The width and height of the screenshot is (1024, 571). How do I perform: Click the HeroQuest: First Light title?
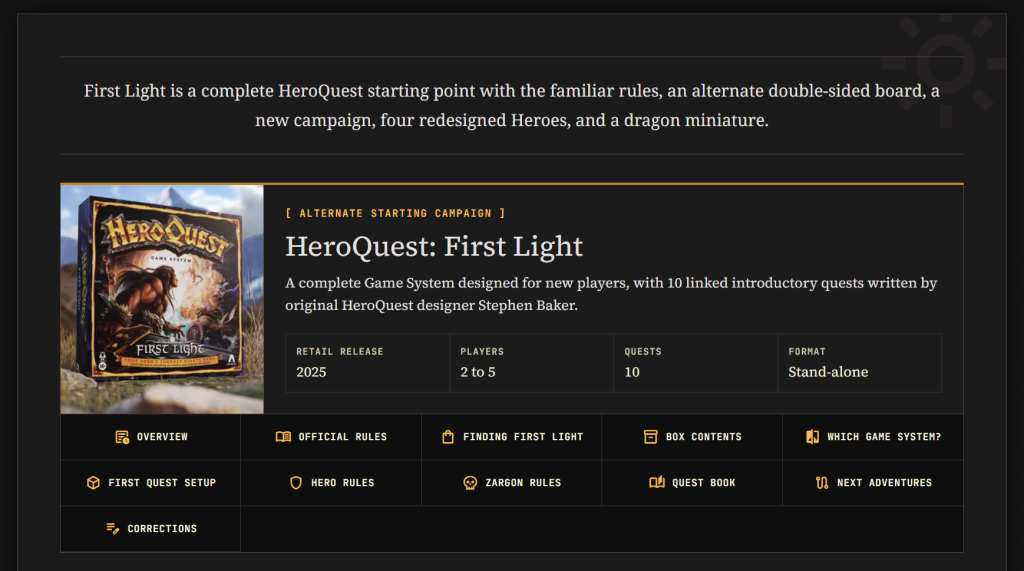point(434,246)
